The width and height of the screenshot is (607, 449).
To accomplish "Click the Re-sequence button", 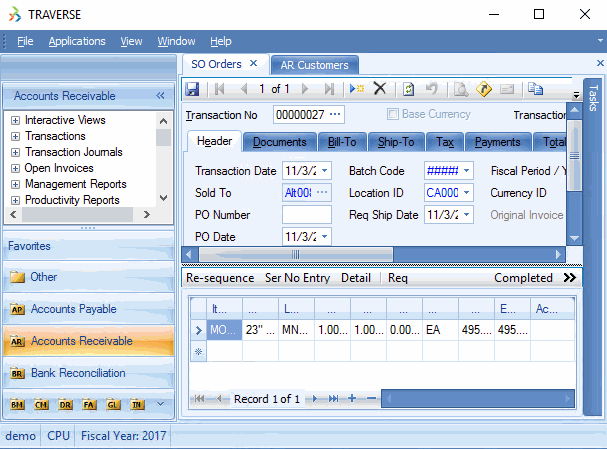I will (x=220, y=278).
